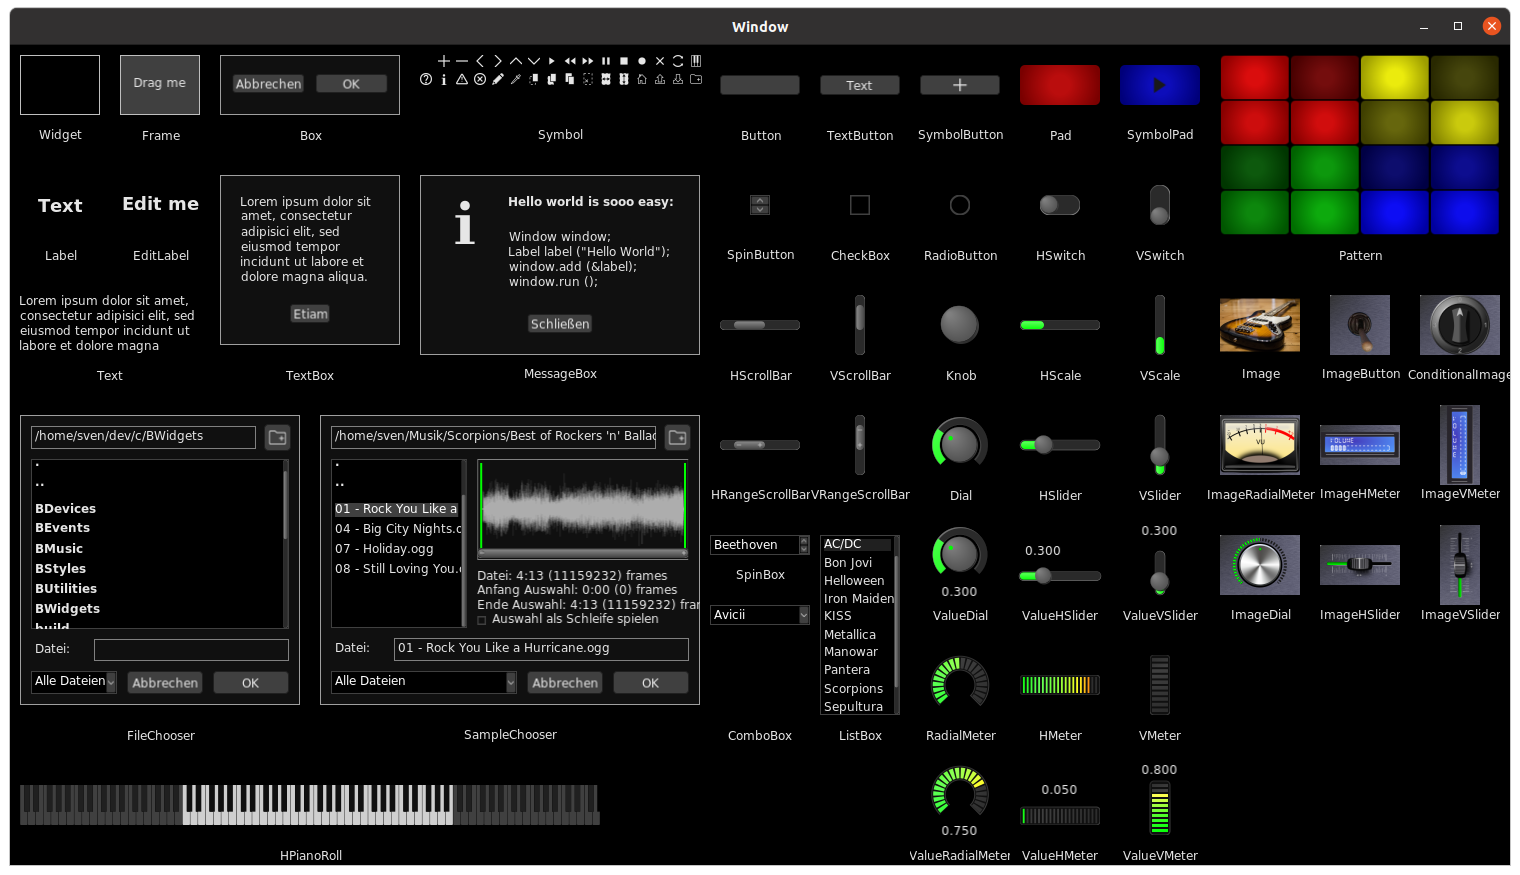Click the circled X error symbol
The width and height of the screenshot is (1520, 875).
(x=480, y=79)
